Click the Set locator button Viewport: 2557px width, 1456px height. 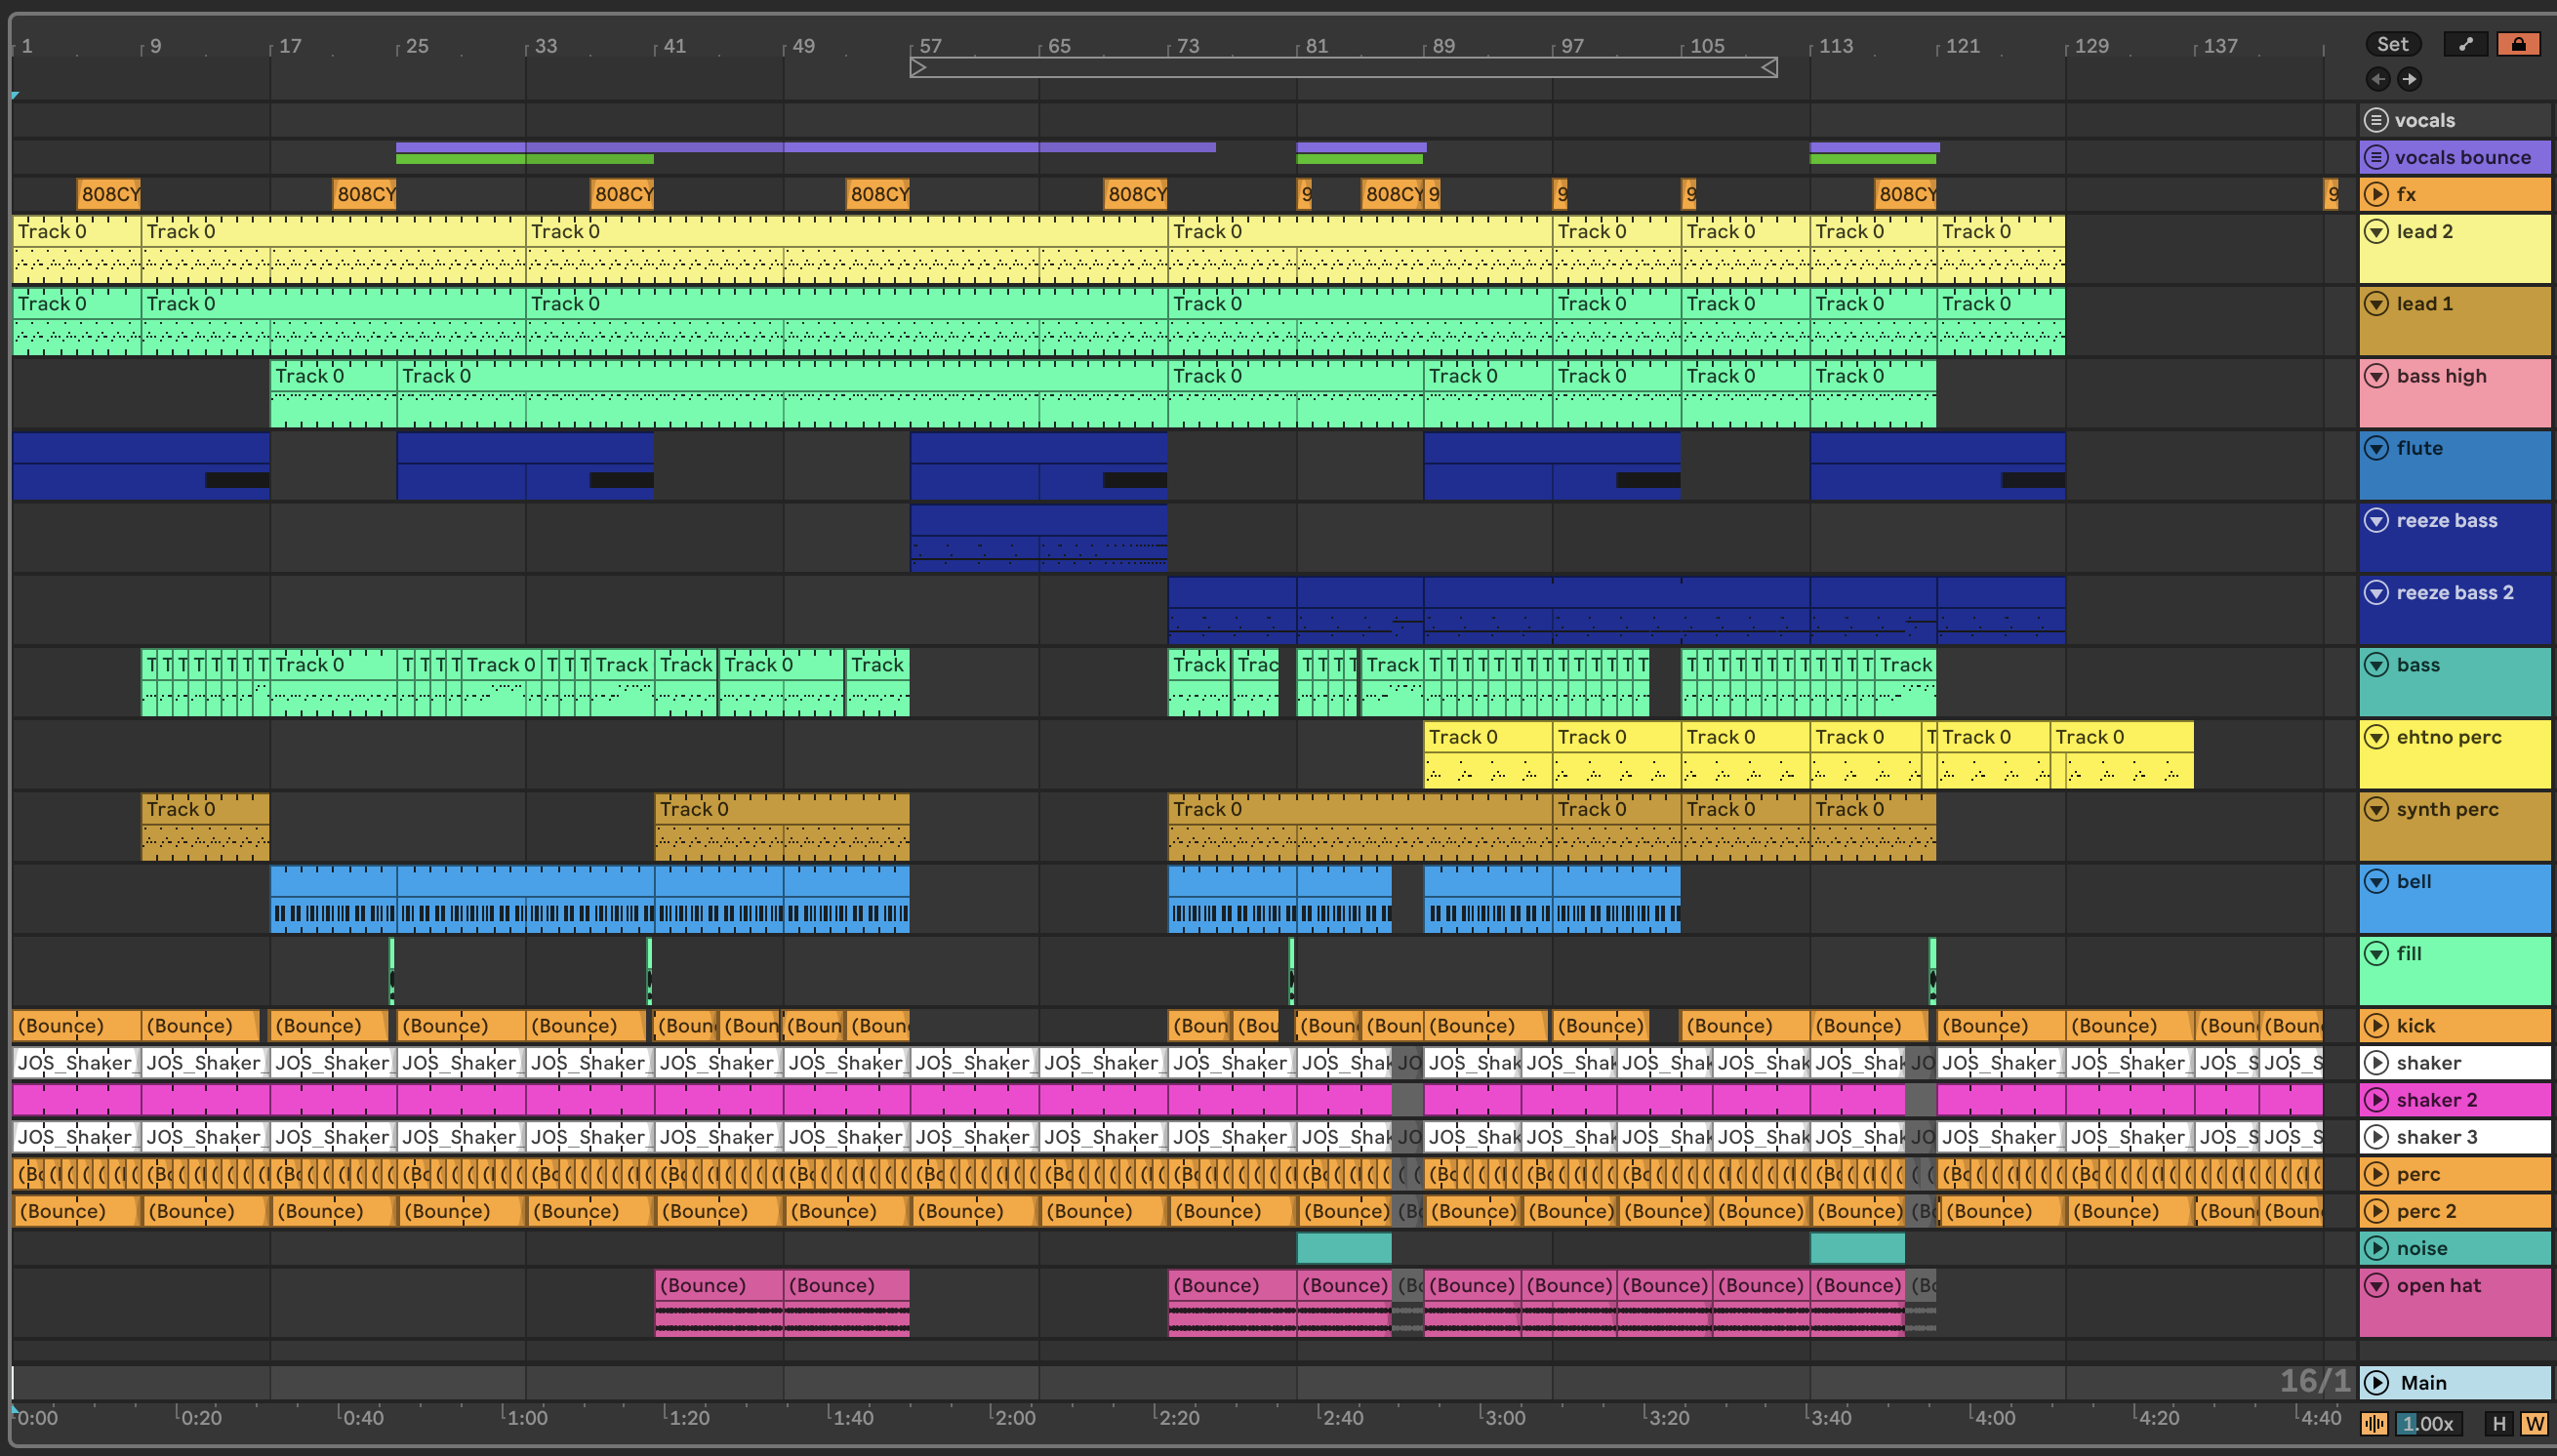[x=2392, y=44]
